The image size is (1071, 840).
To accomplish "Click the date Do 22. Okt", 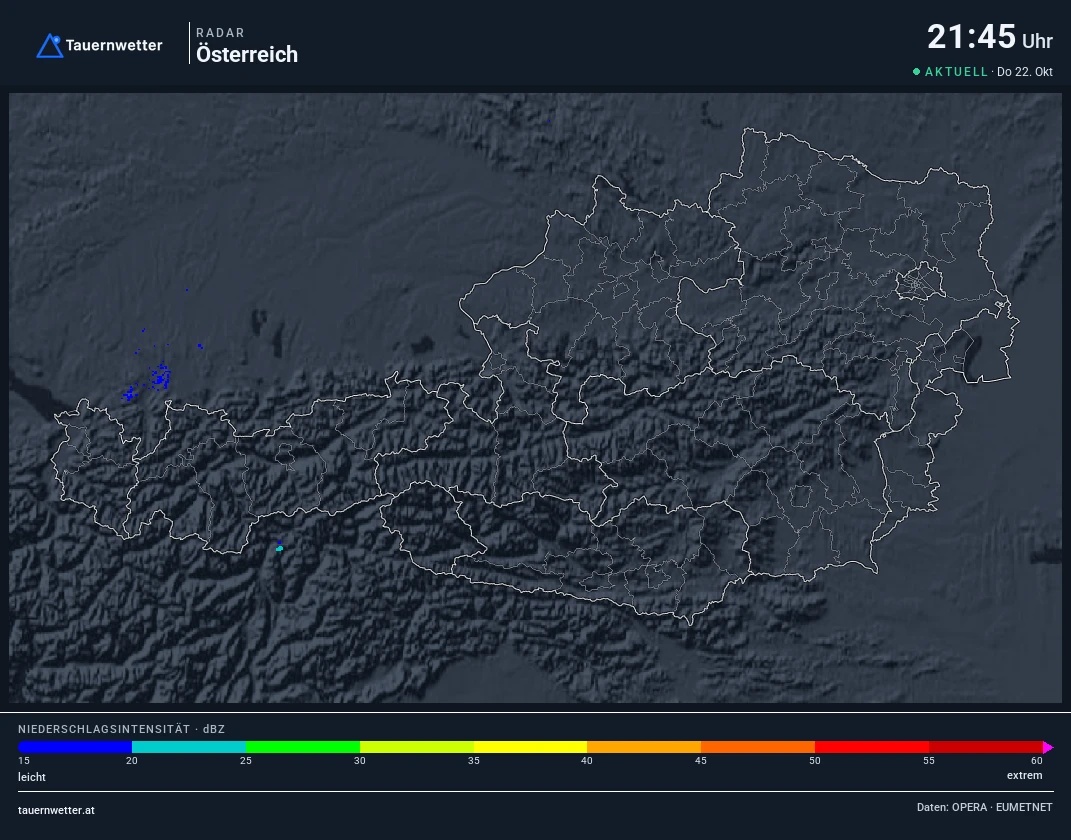I will 1025,72.
